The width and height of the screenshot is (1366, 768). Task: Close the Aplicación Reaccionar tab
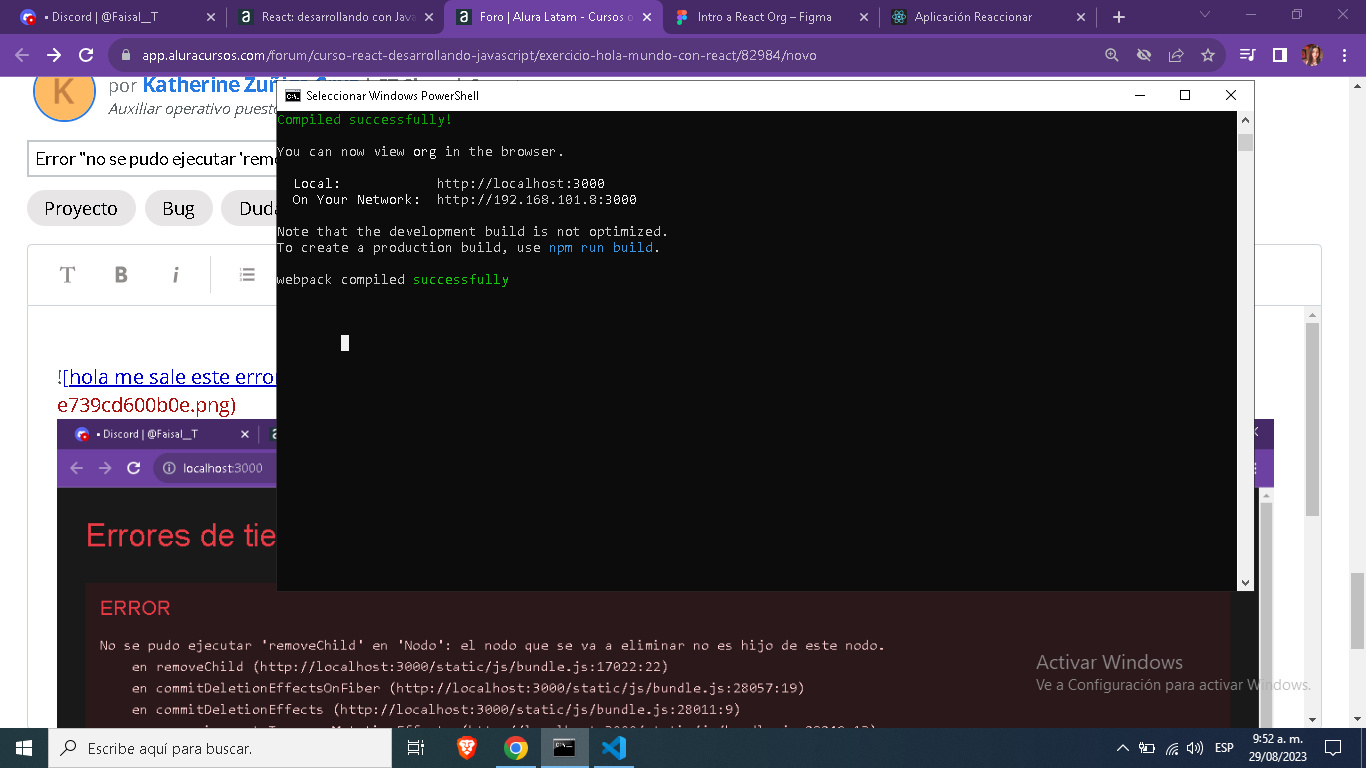[x=1080, y=17]
